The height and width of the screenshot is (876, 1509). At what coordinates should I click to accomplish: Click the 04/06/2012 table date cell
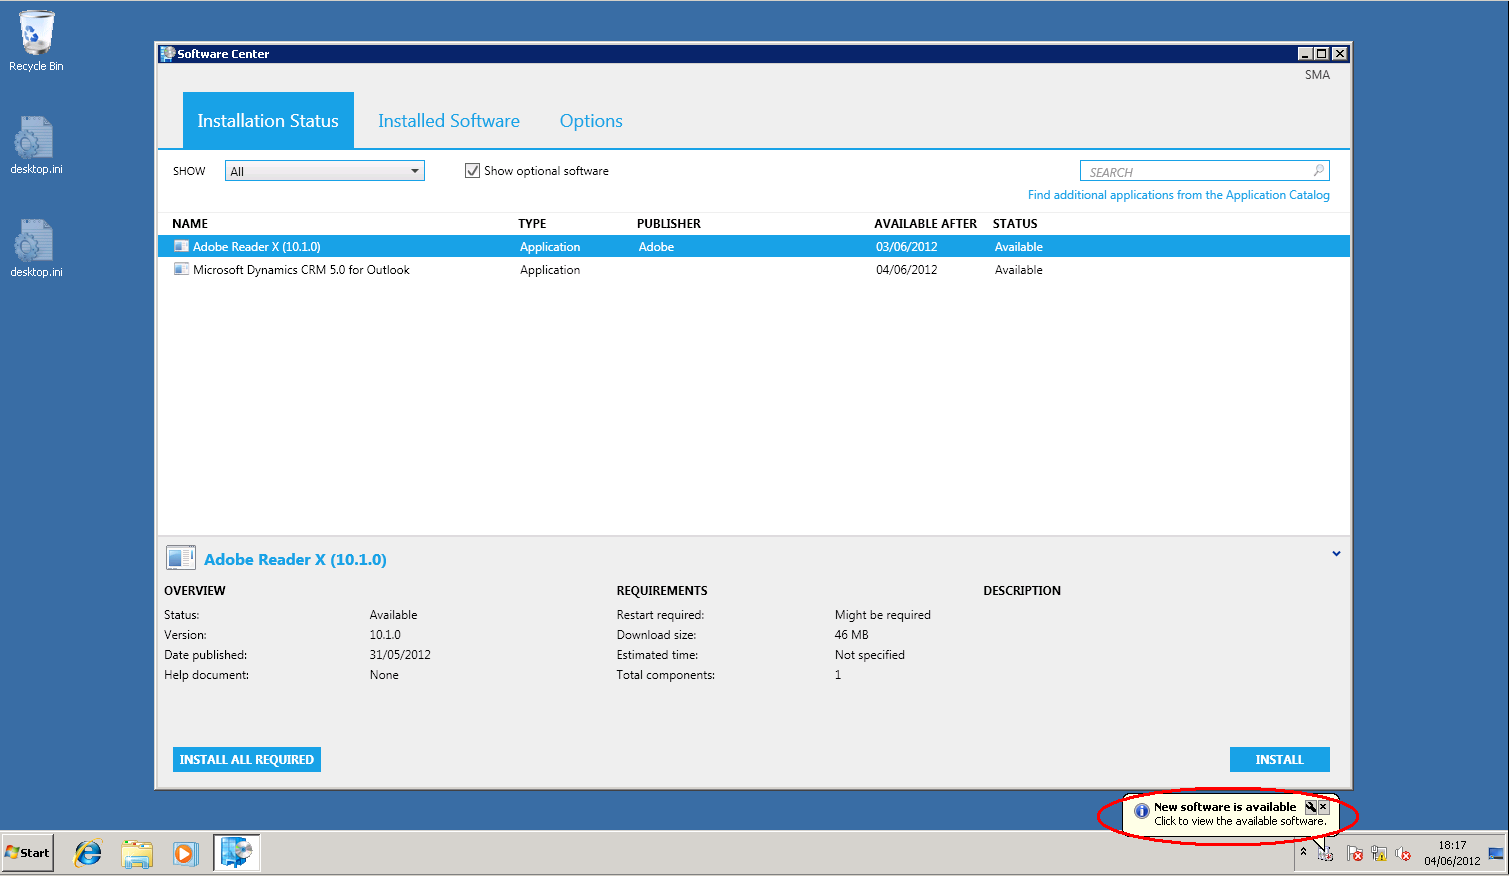[x=907, y=270]
